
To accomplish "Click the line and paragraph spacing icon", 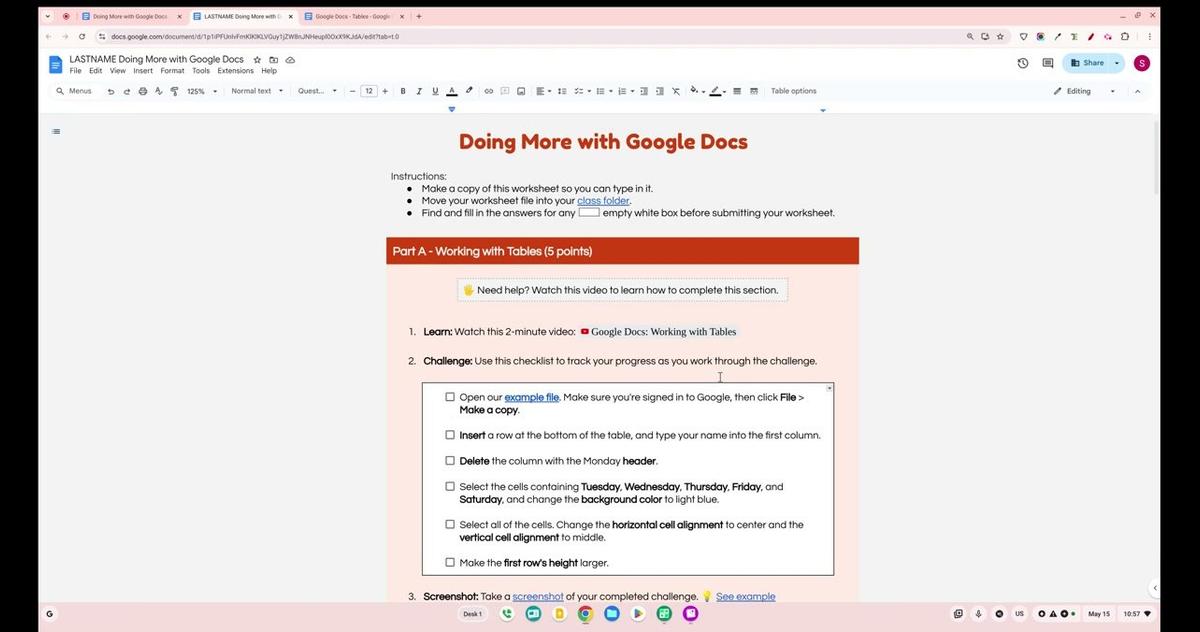I will pyautogui.click(x=562, y=91).
